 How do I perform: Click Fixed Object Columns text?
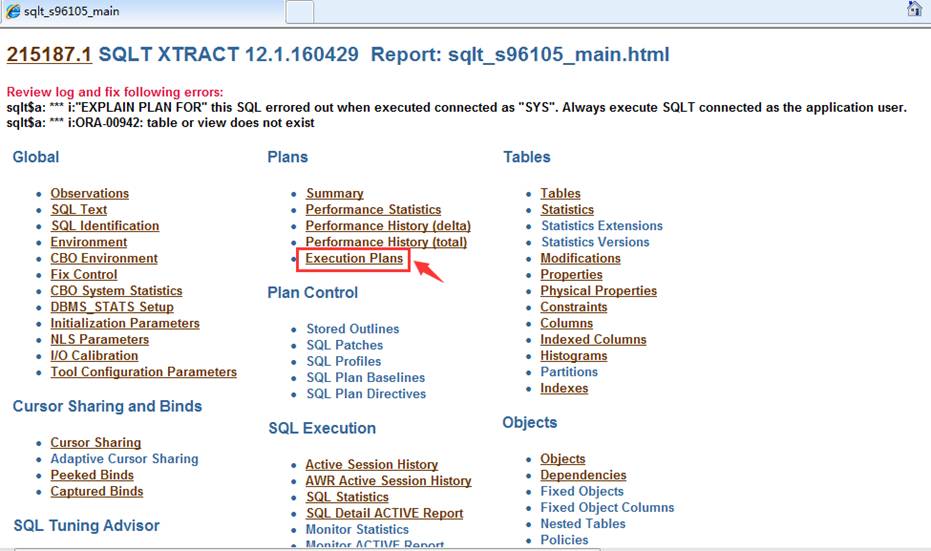607,508
